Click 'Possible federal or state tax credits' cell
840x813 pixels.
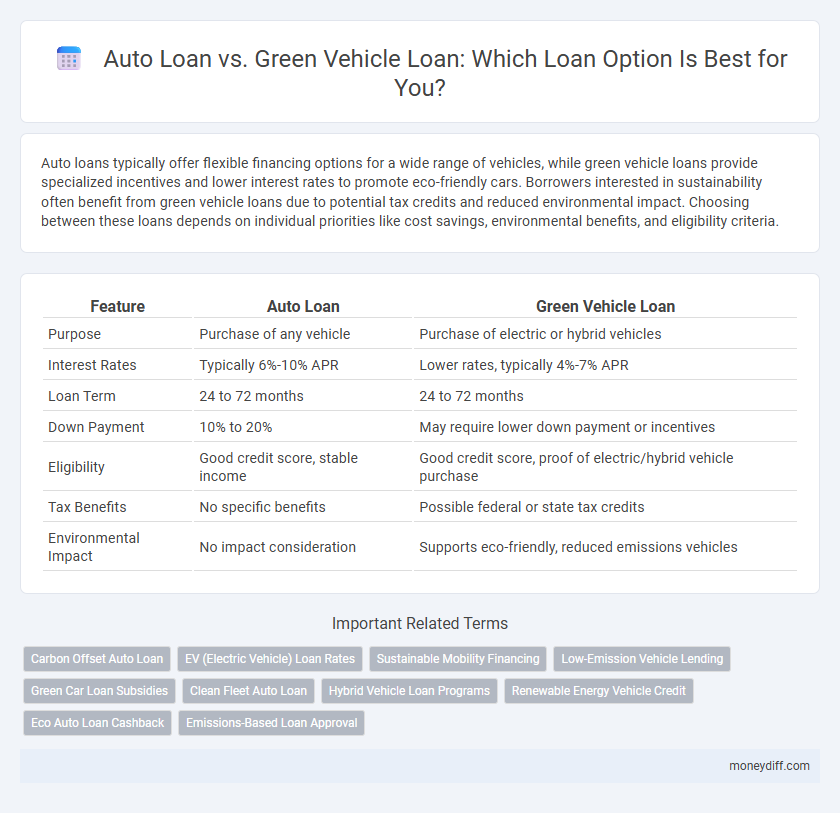pyautogui.click(x=605, y=507)
